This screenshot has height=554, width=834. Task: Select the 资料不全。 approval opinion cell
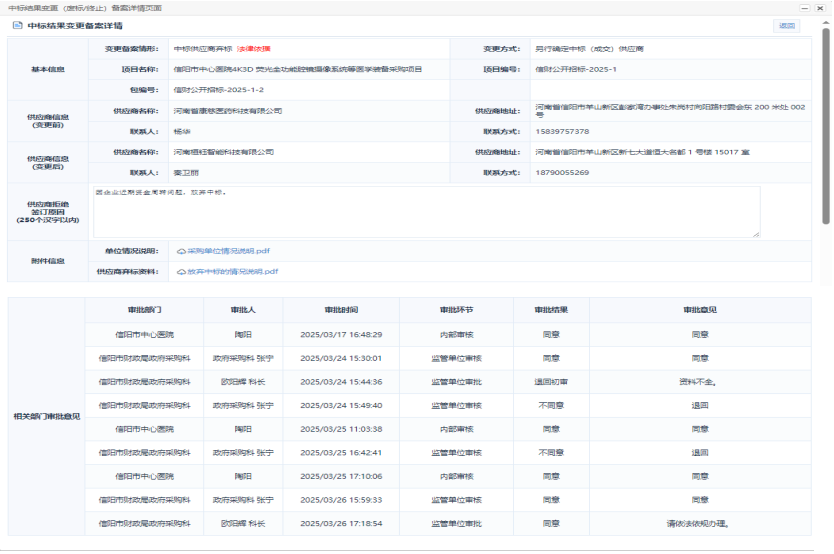[x=700, y=381]
